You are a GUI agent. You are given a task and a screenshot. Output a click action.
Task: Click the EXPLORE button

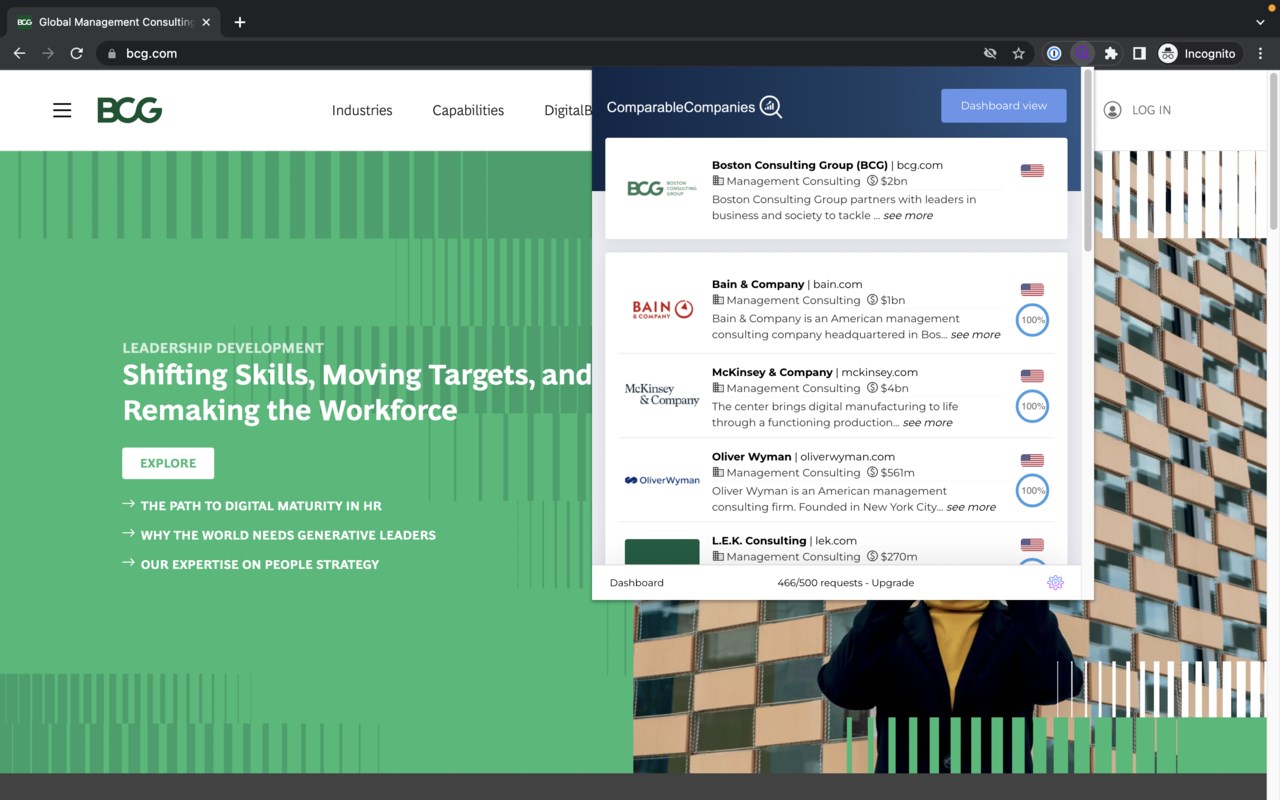coord(168,463)
